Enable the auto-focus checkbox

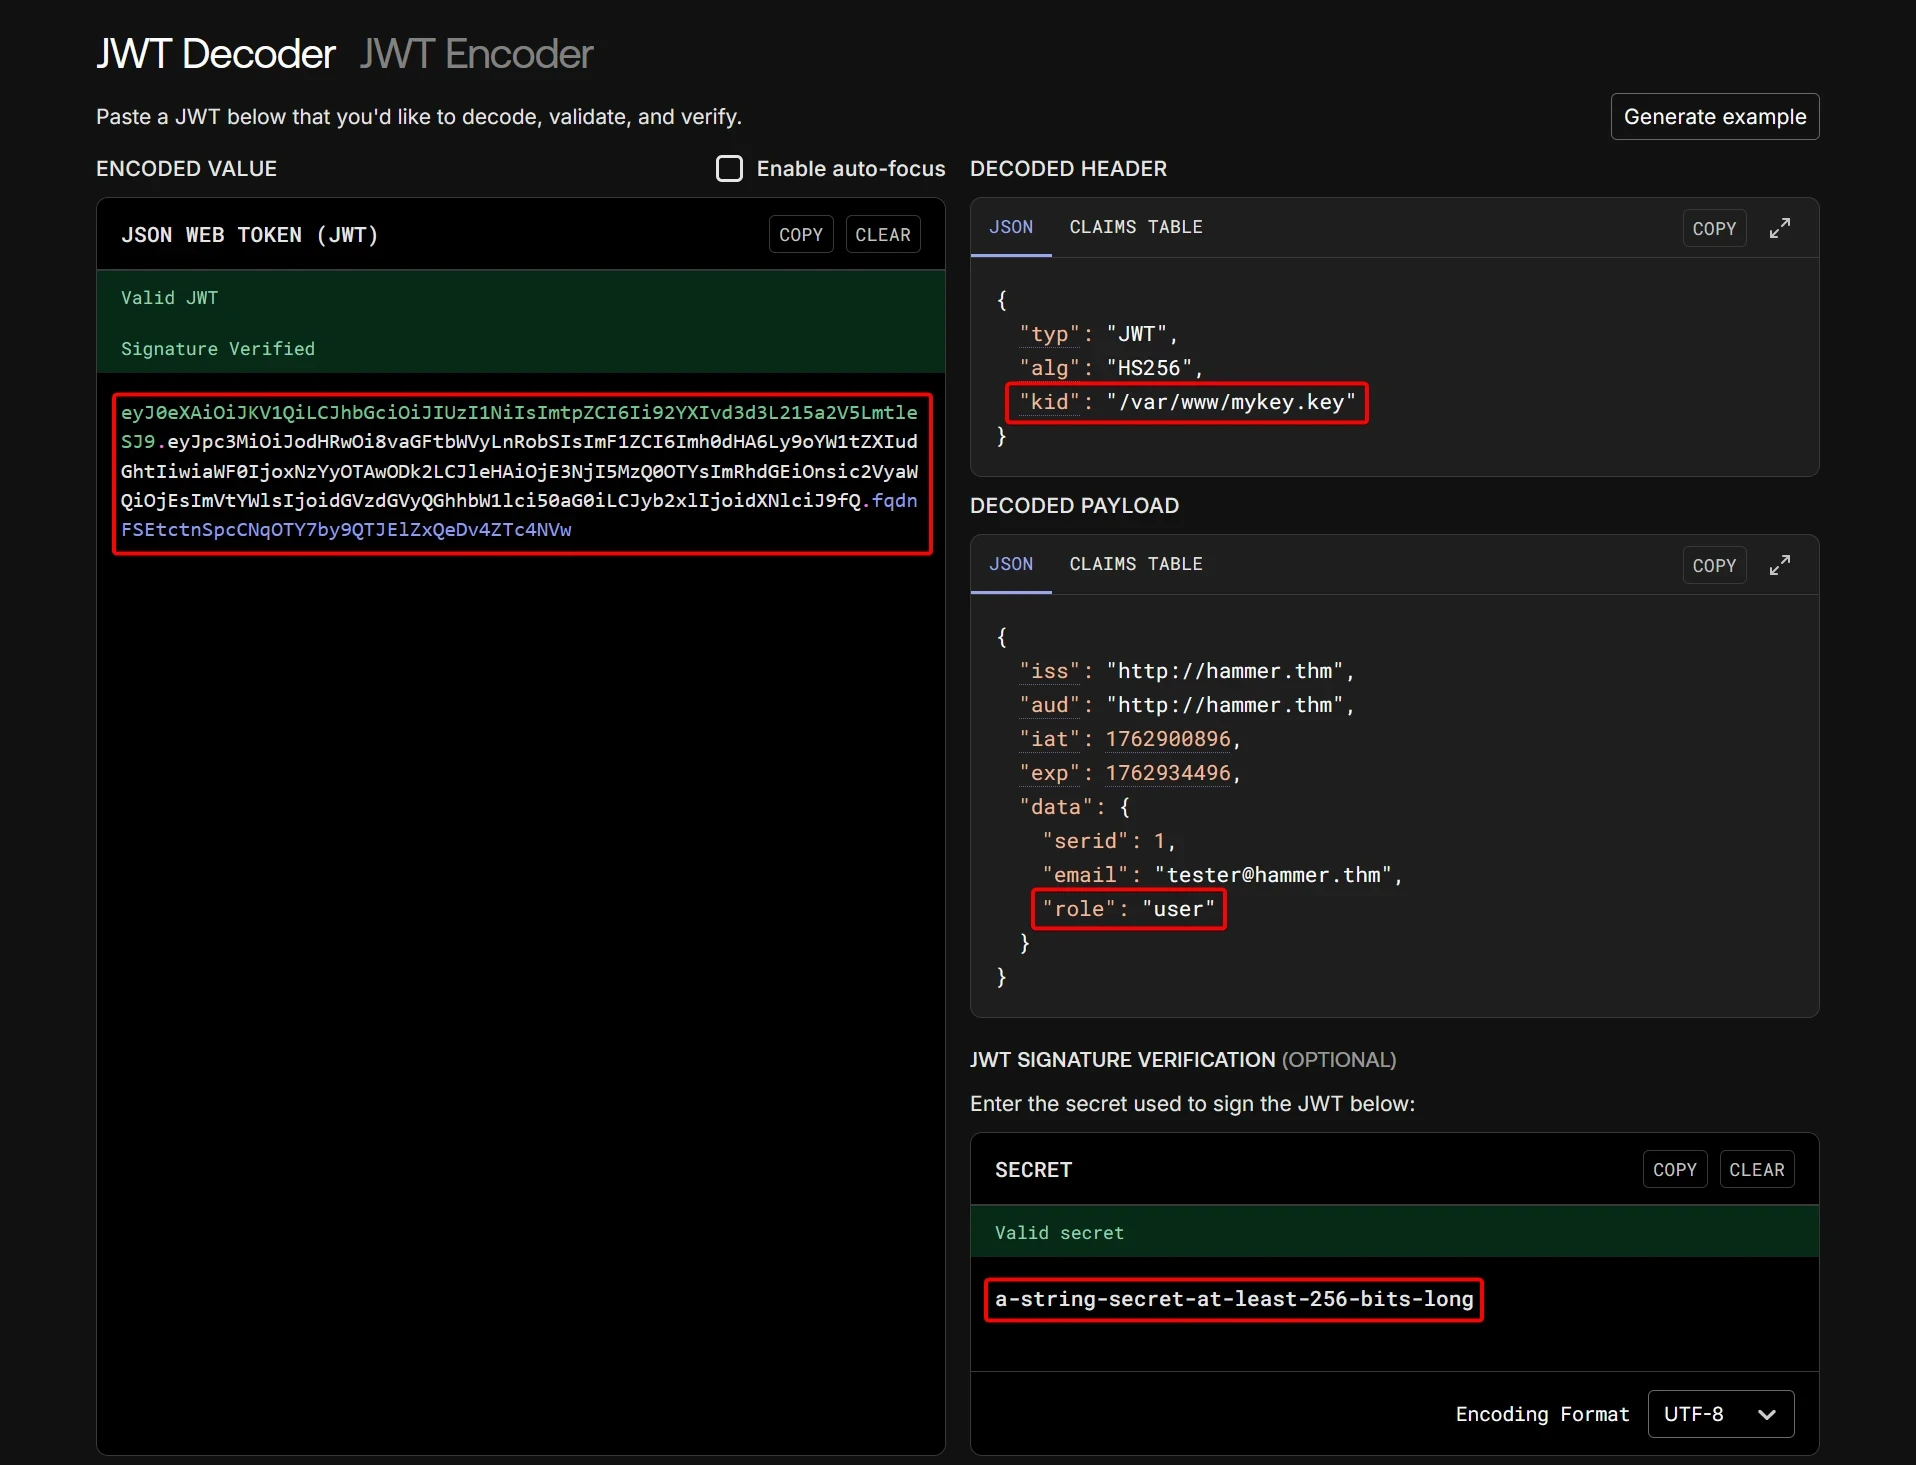pos(729,169)
